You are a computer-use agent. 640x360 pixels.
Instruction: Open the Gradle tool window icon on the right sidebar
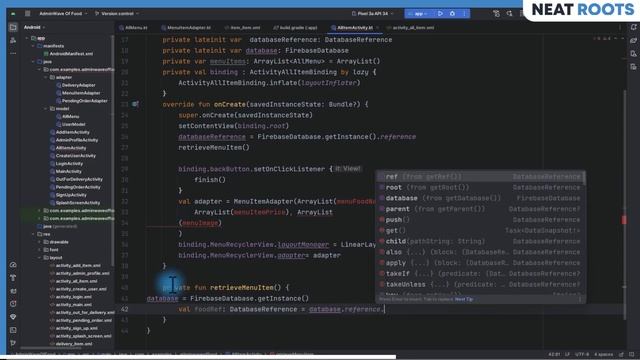[633, 40]
